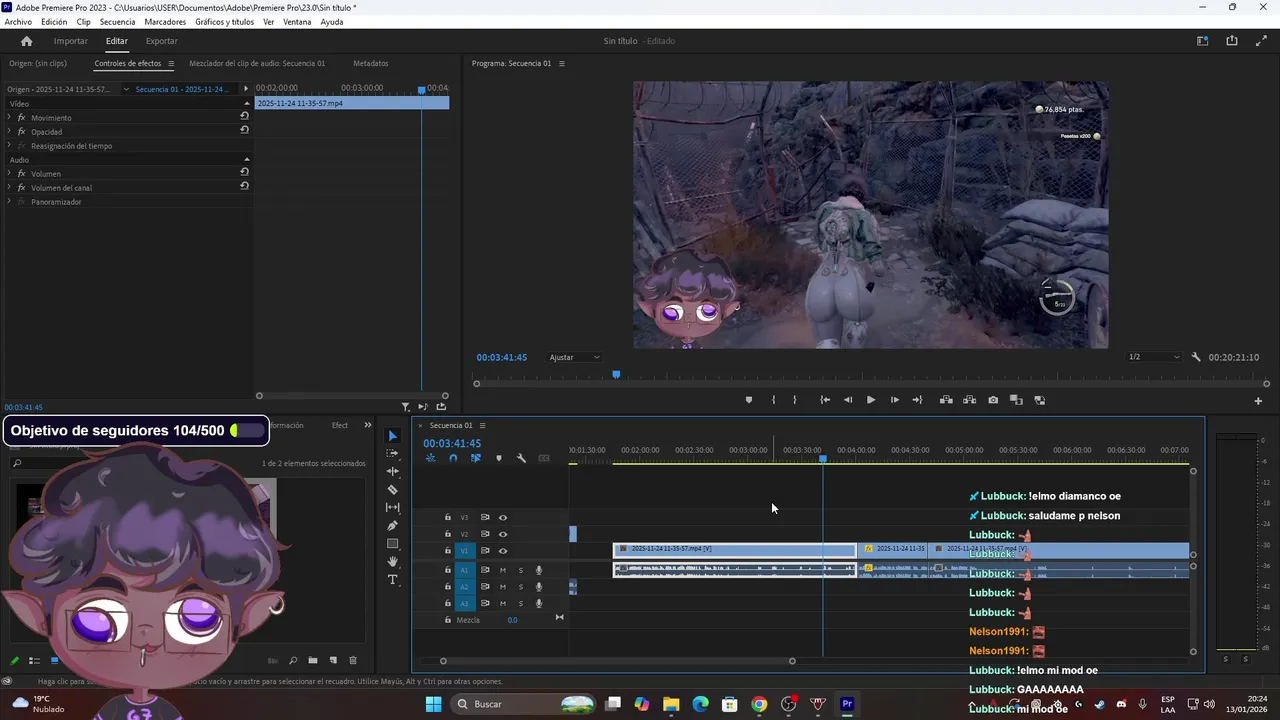Add a marker in the Program monitor

tap(748, 400)
